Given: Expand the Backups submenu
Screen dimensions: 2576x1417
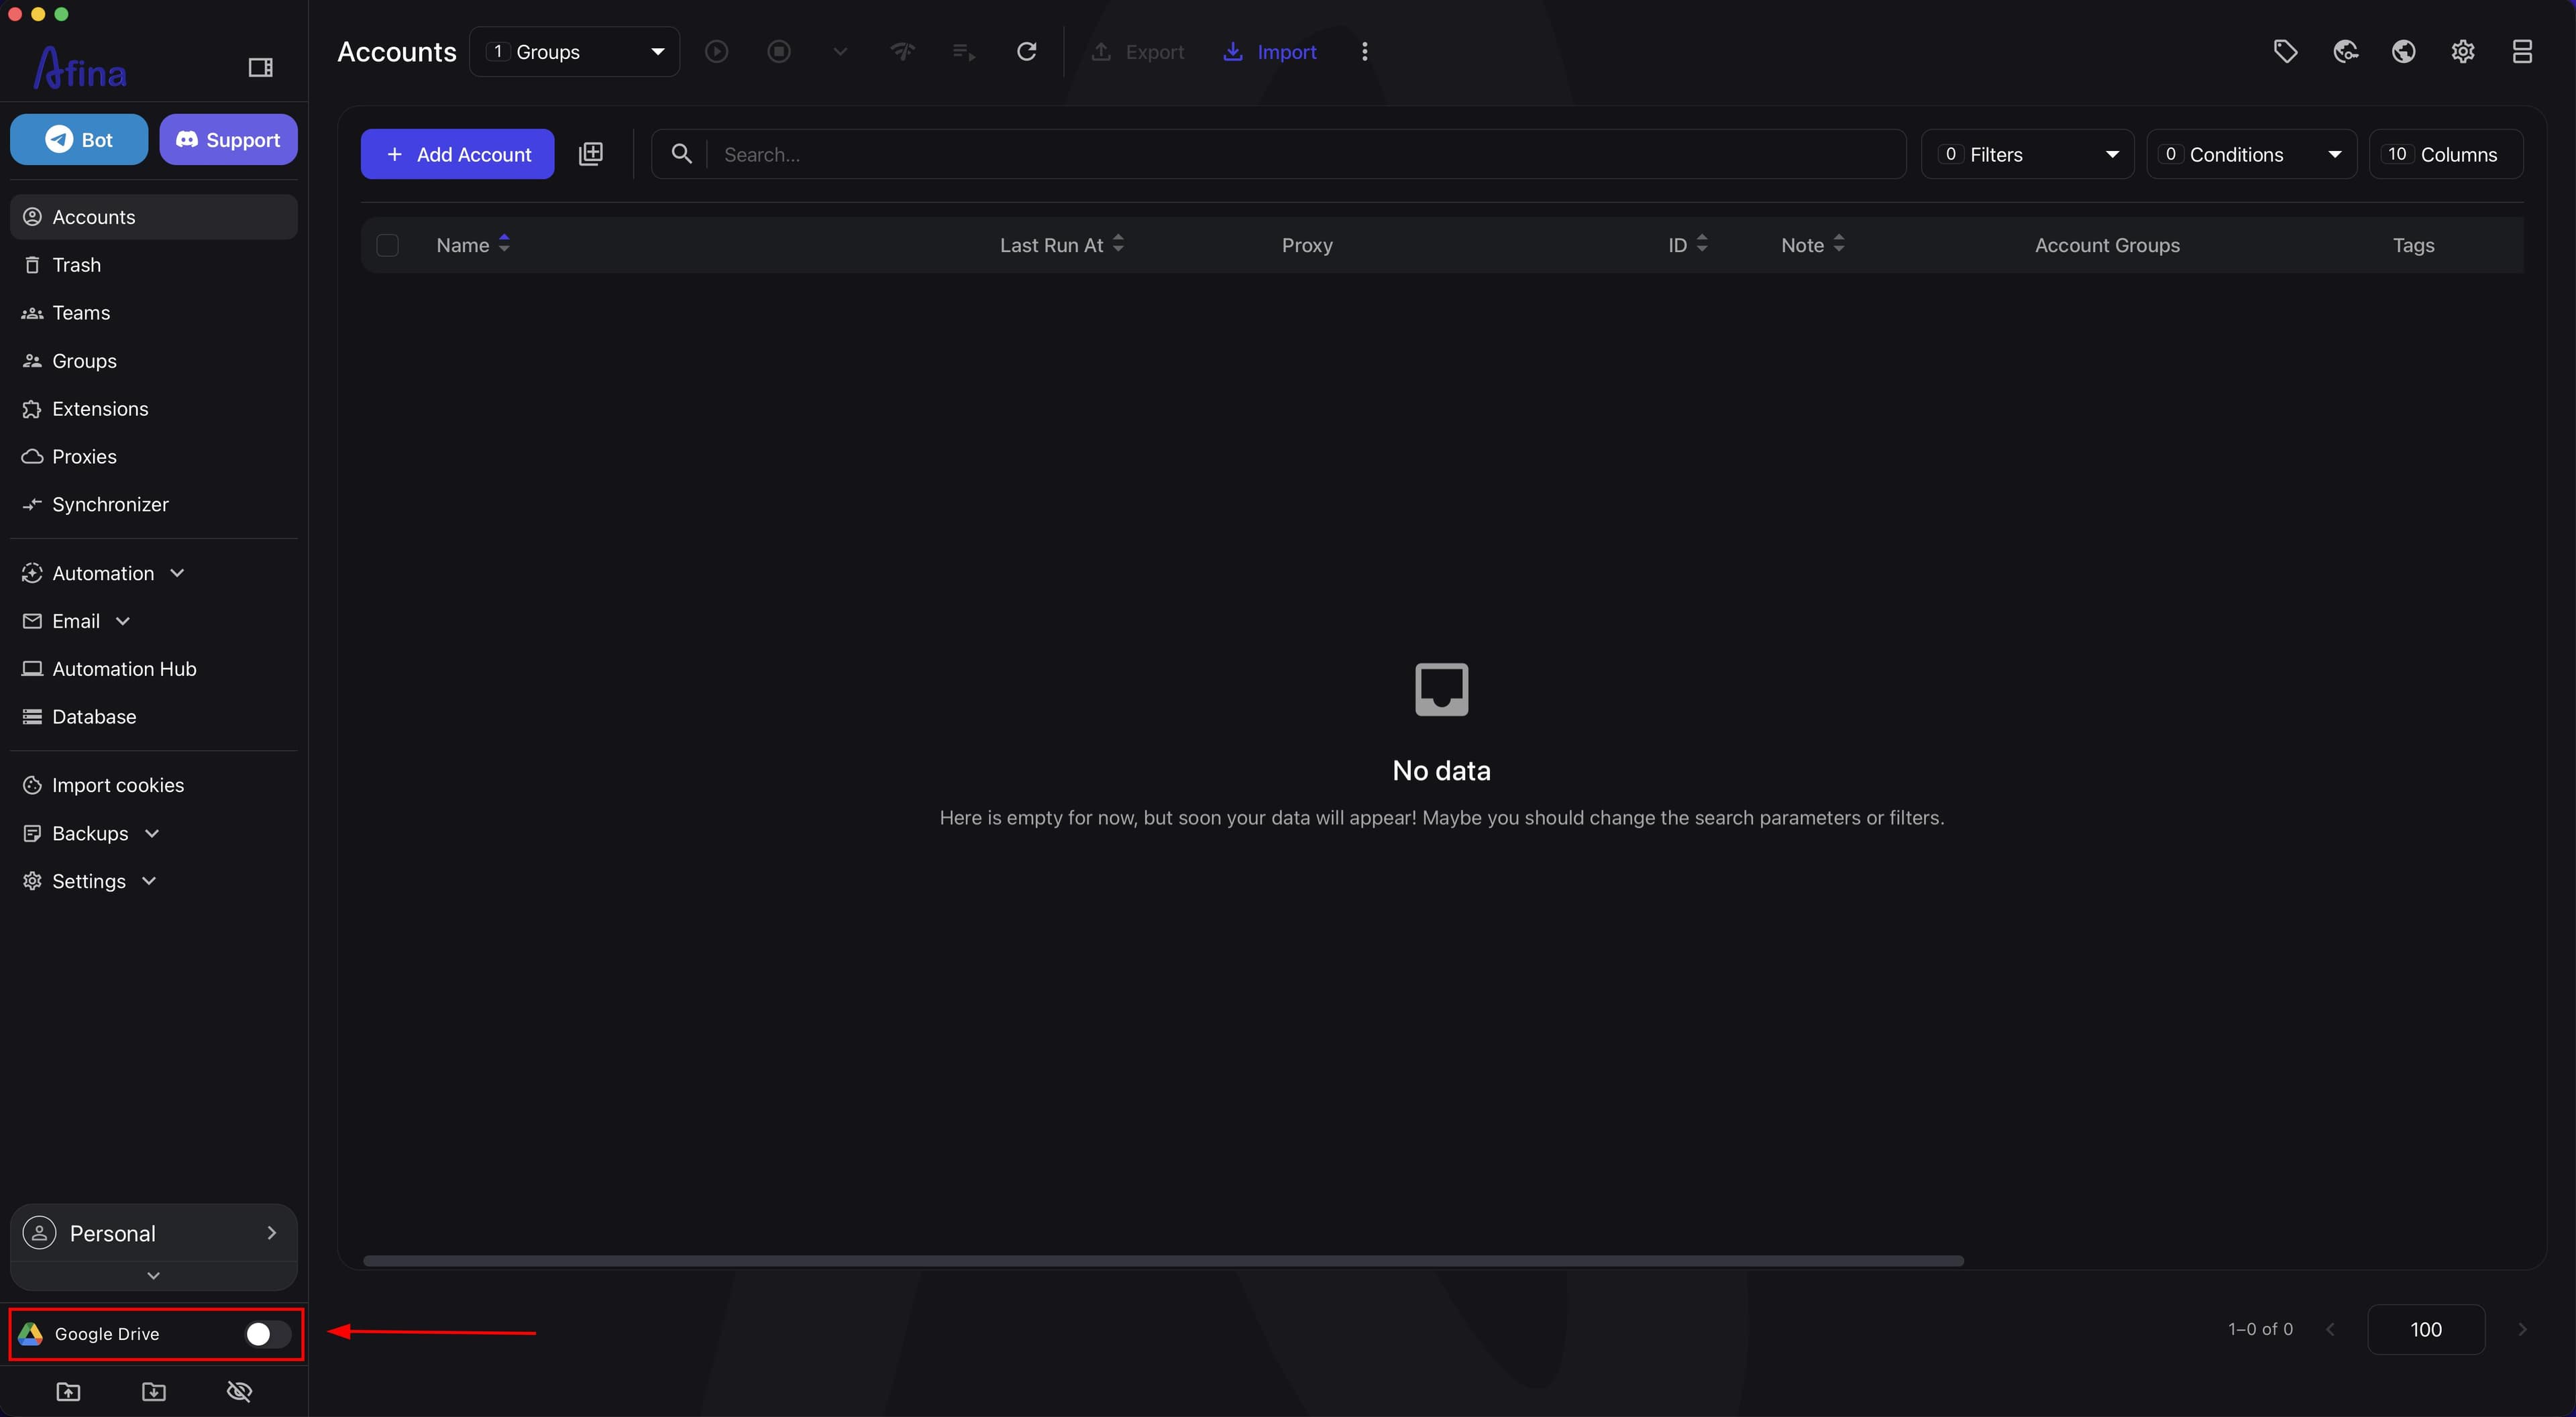Looking at the screenshot, I should click(x=153, y=833).
